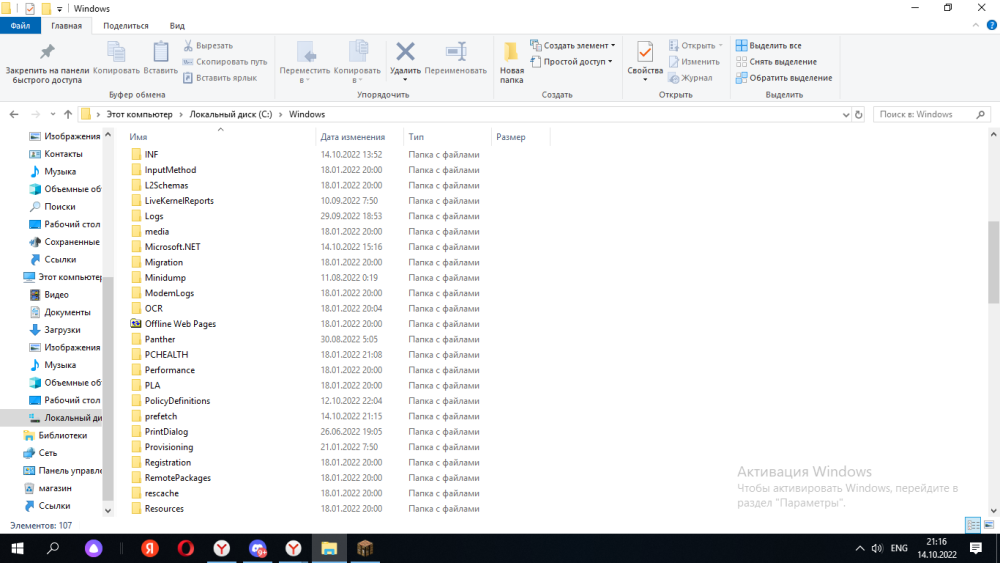Collapse the ribbon with chevron
This screenshot has height=563, width=1000.
click(x=976, y=26)
